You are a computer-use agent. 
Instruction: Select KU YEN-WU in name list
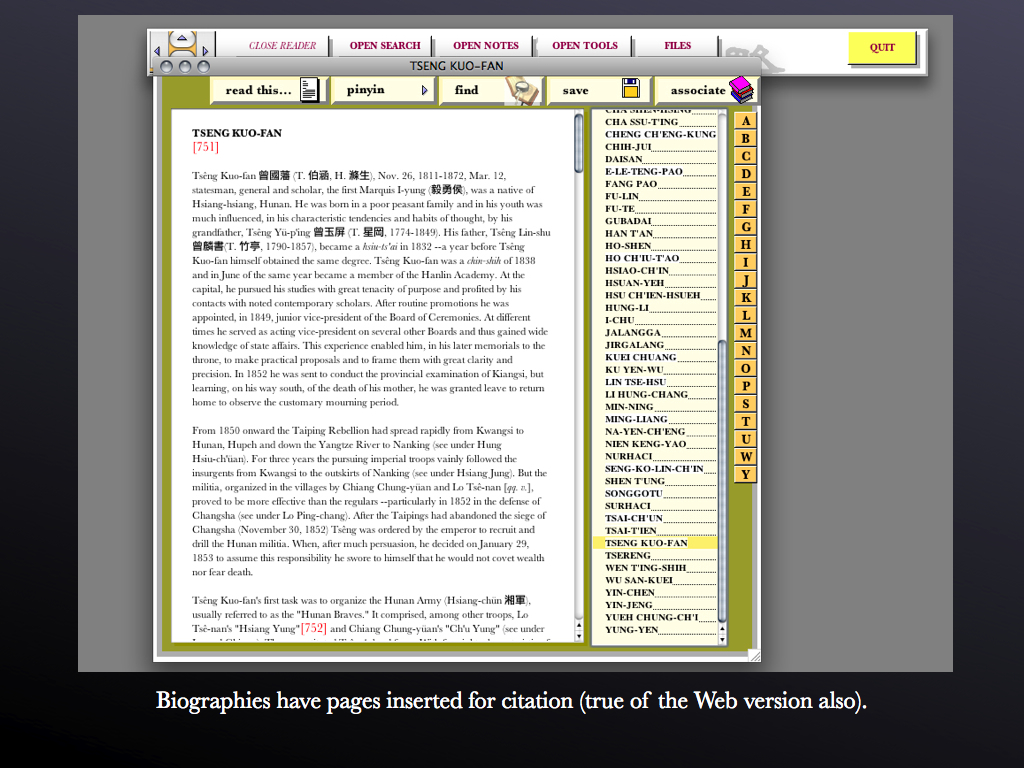(633, 370)
